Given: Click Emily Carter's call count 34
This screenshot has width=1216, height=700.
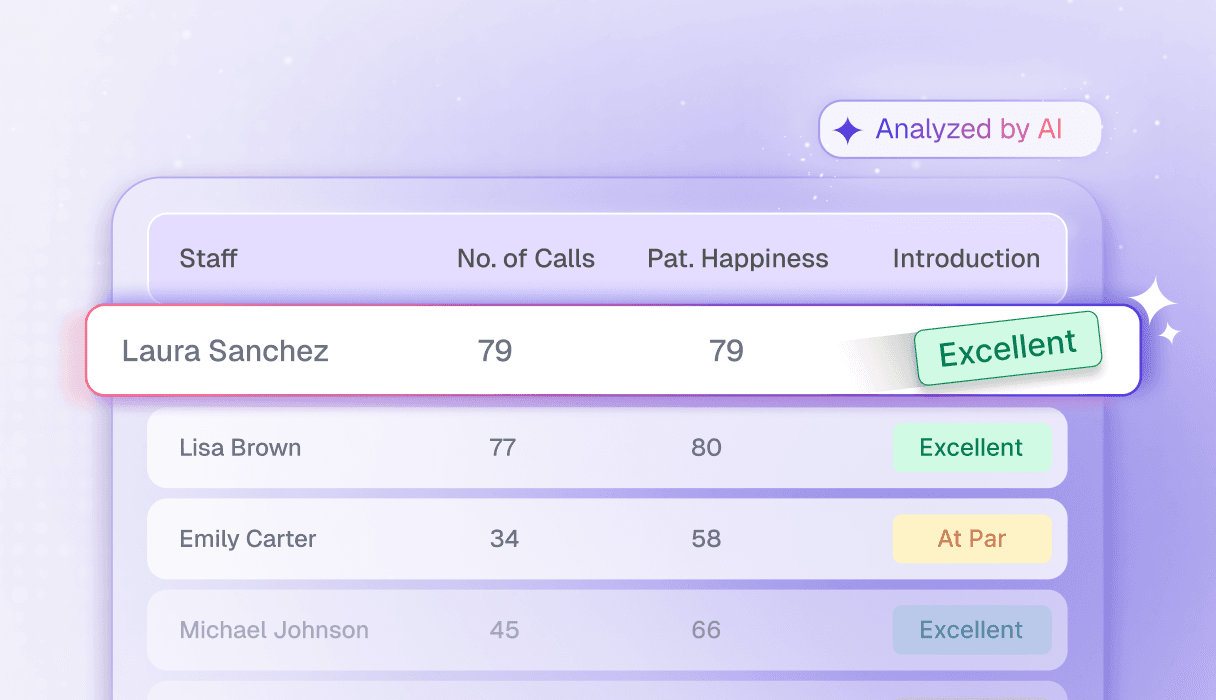Looking at the screenshot, I should click(x=504, y=539).
